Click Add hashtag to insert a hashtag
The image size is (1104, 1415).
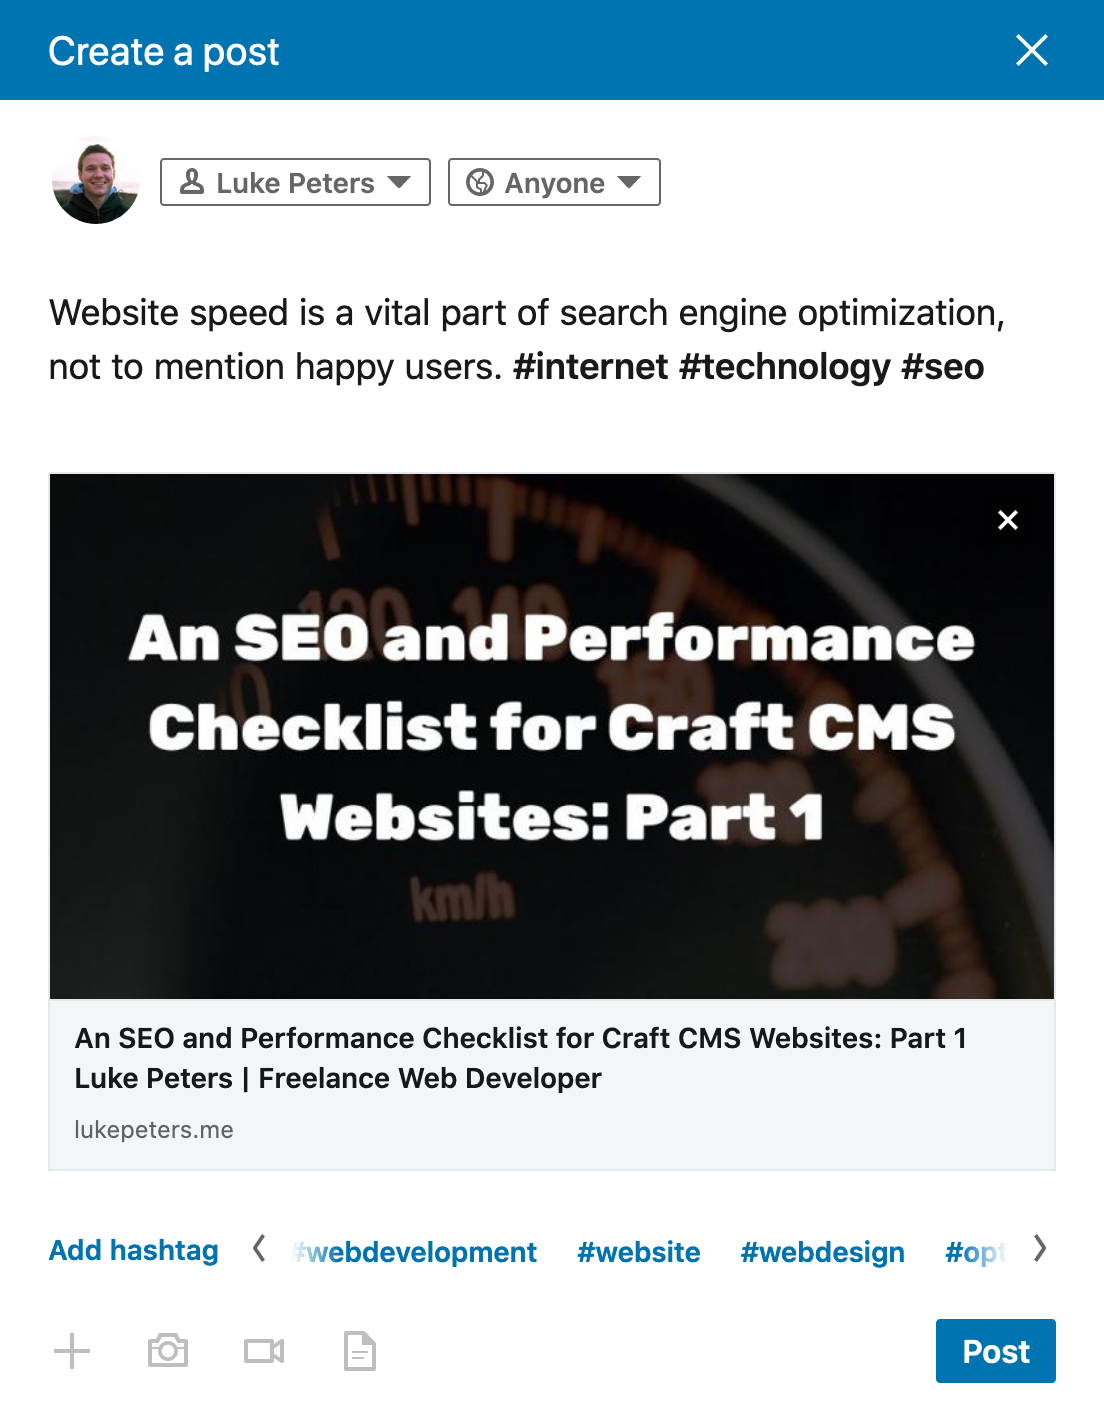pyautogui.click(x=133, y=1251)
